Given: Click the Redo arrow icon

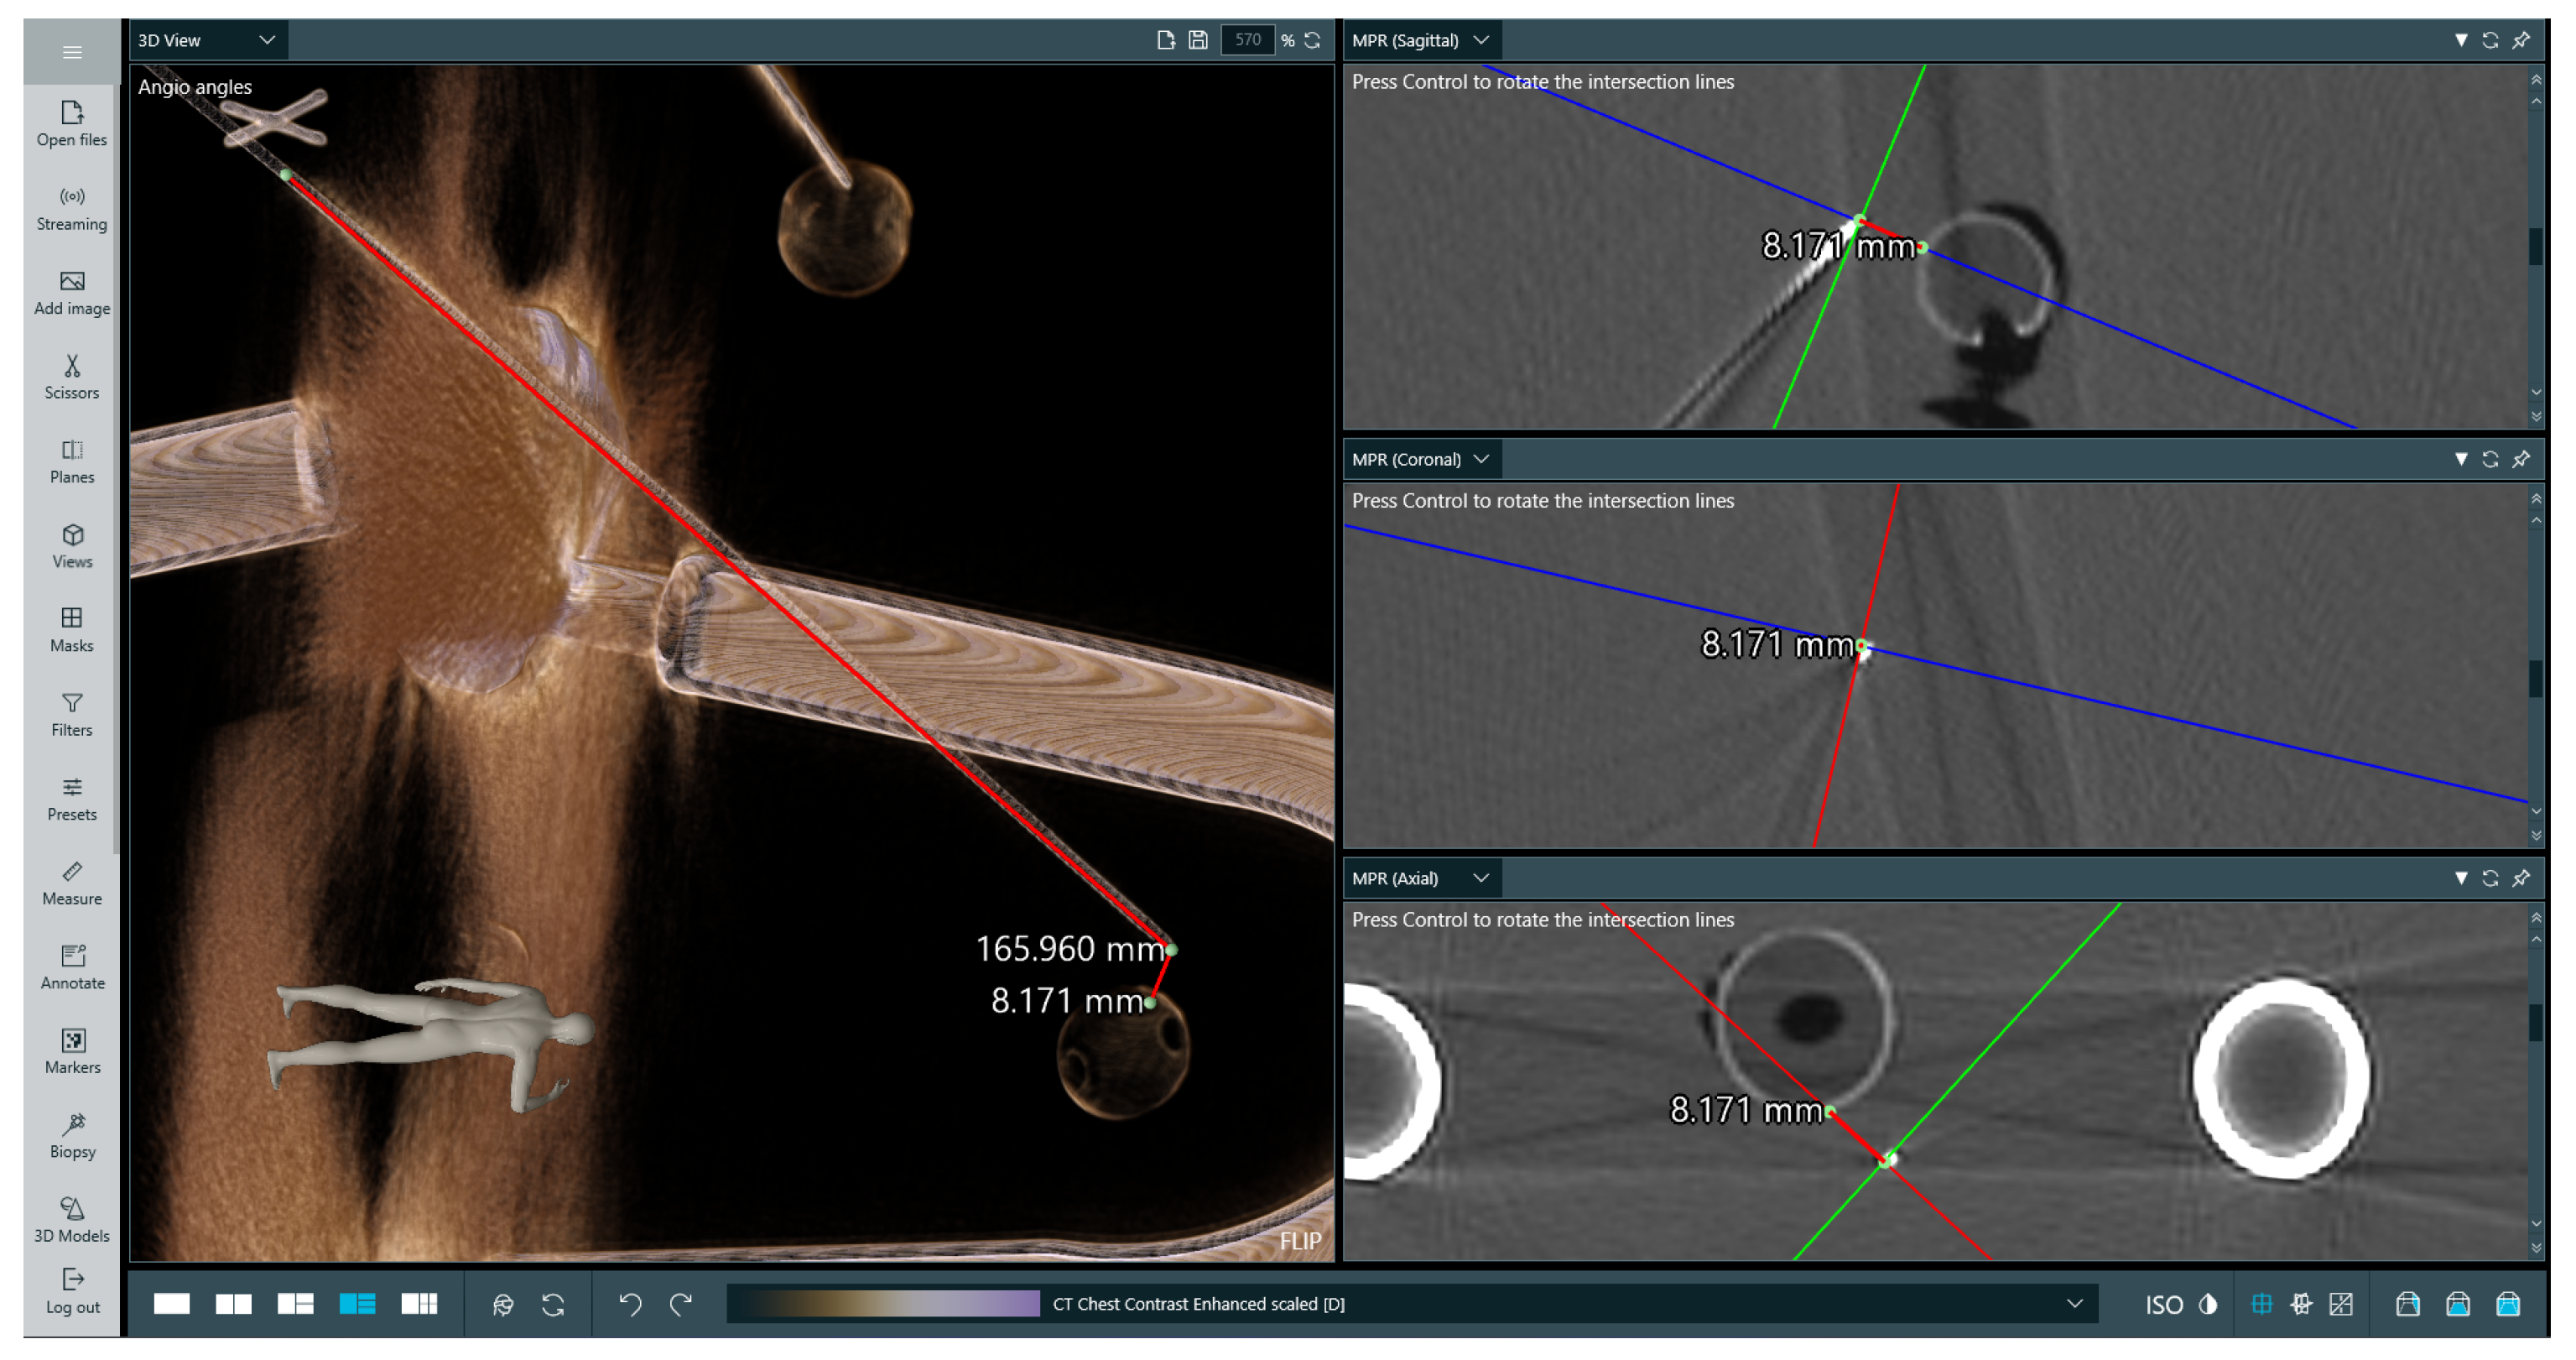Looking at the screenshot, I should coord(681,1303).
